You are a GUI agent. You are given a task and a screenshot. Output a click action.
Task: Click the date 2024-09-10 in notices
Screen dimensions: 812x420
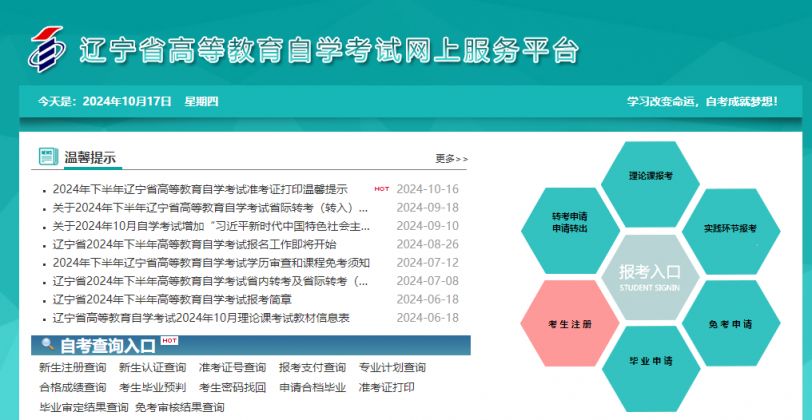click(x=428, y=226)
